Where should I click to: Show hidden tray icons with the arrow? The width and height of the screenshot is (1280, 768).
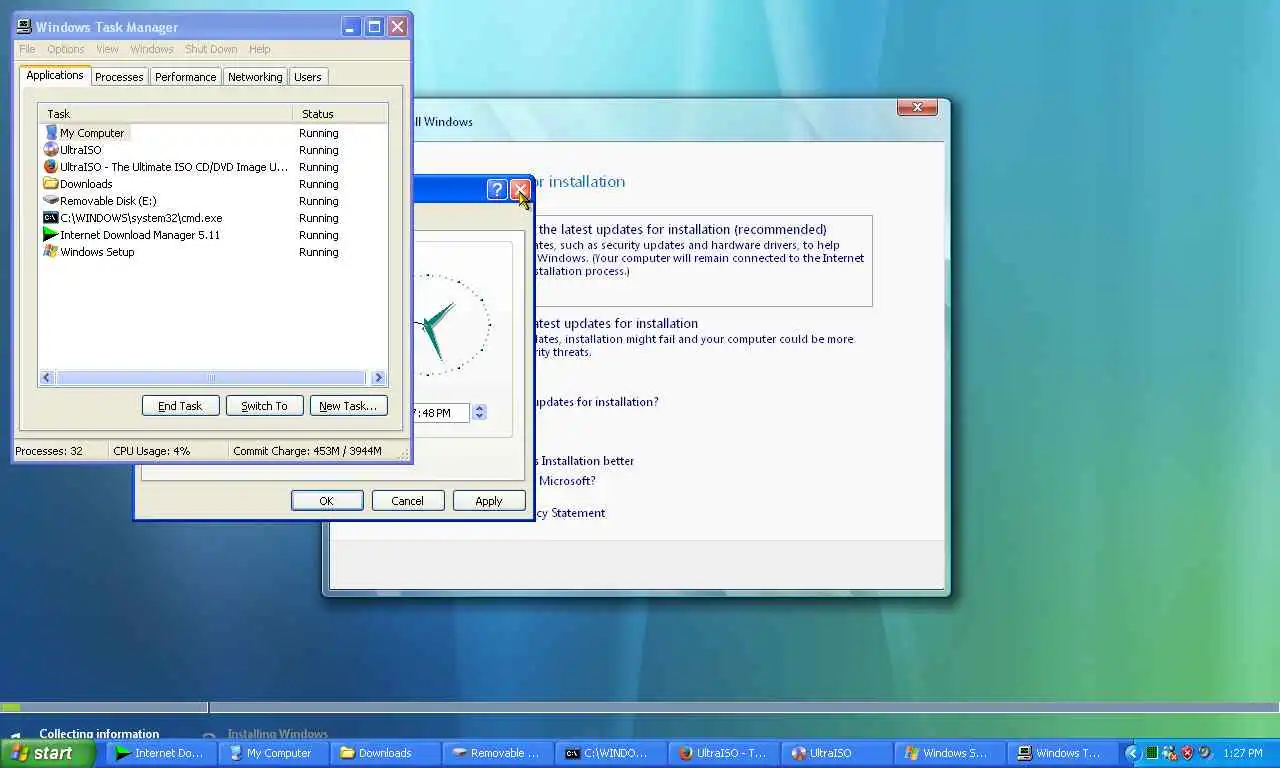(x=1132, y=753)
